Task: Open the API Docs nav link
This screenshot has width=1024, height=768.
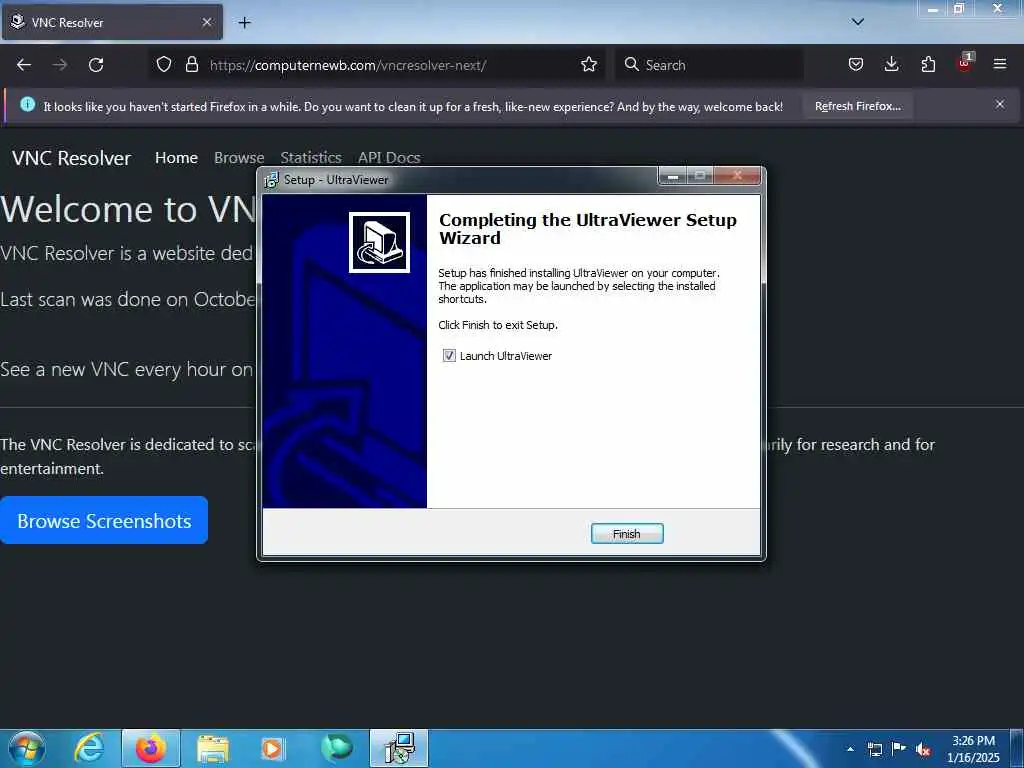Action: pos(389,157)
